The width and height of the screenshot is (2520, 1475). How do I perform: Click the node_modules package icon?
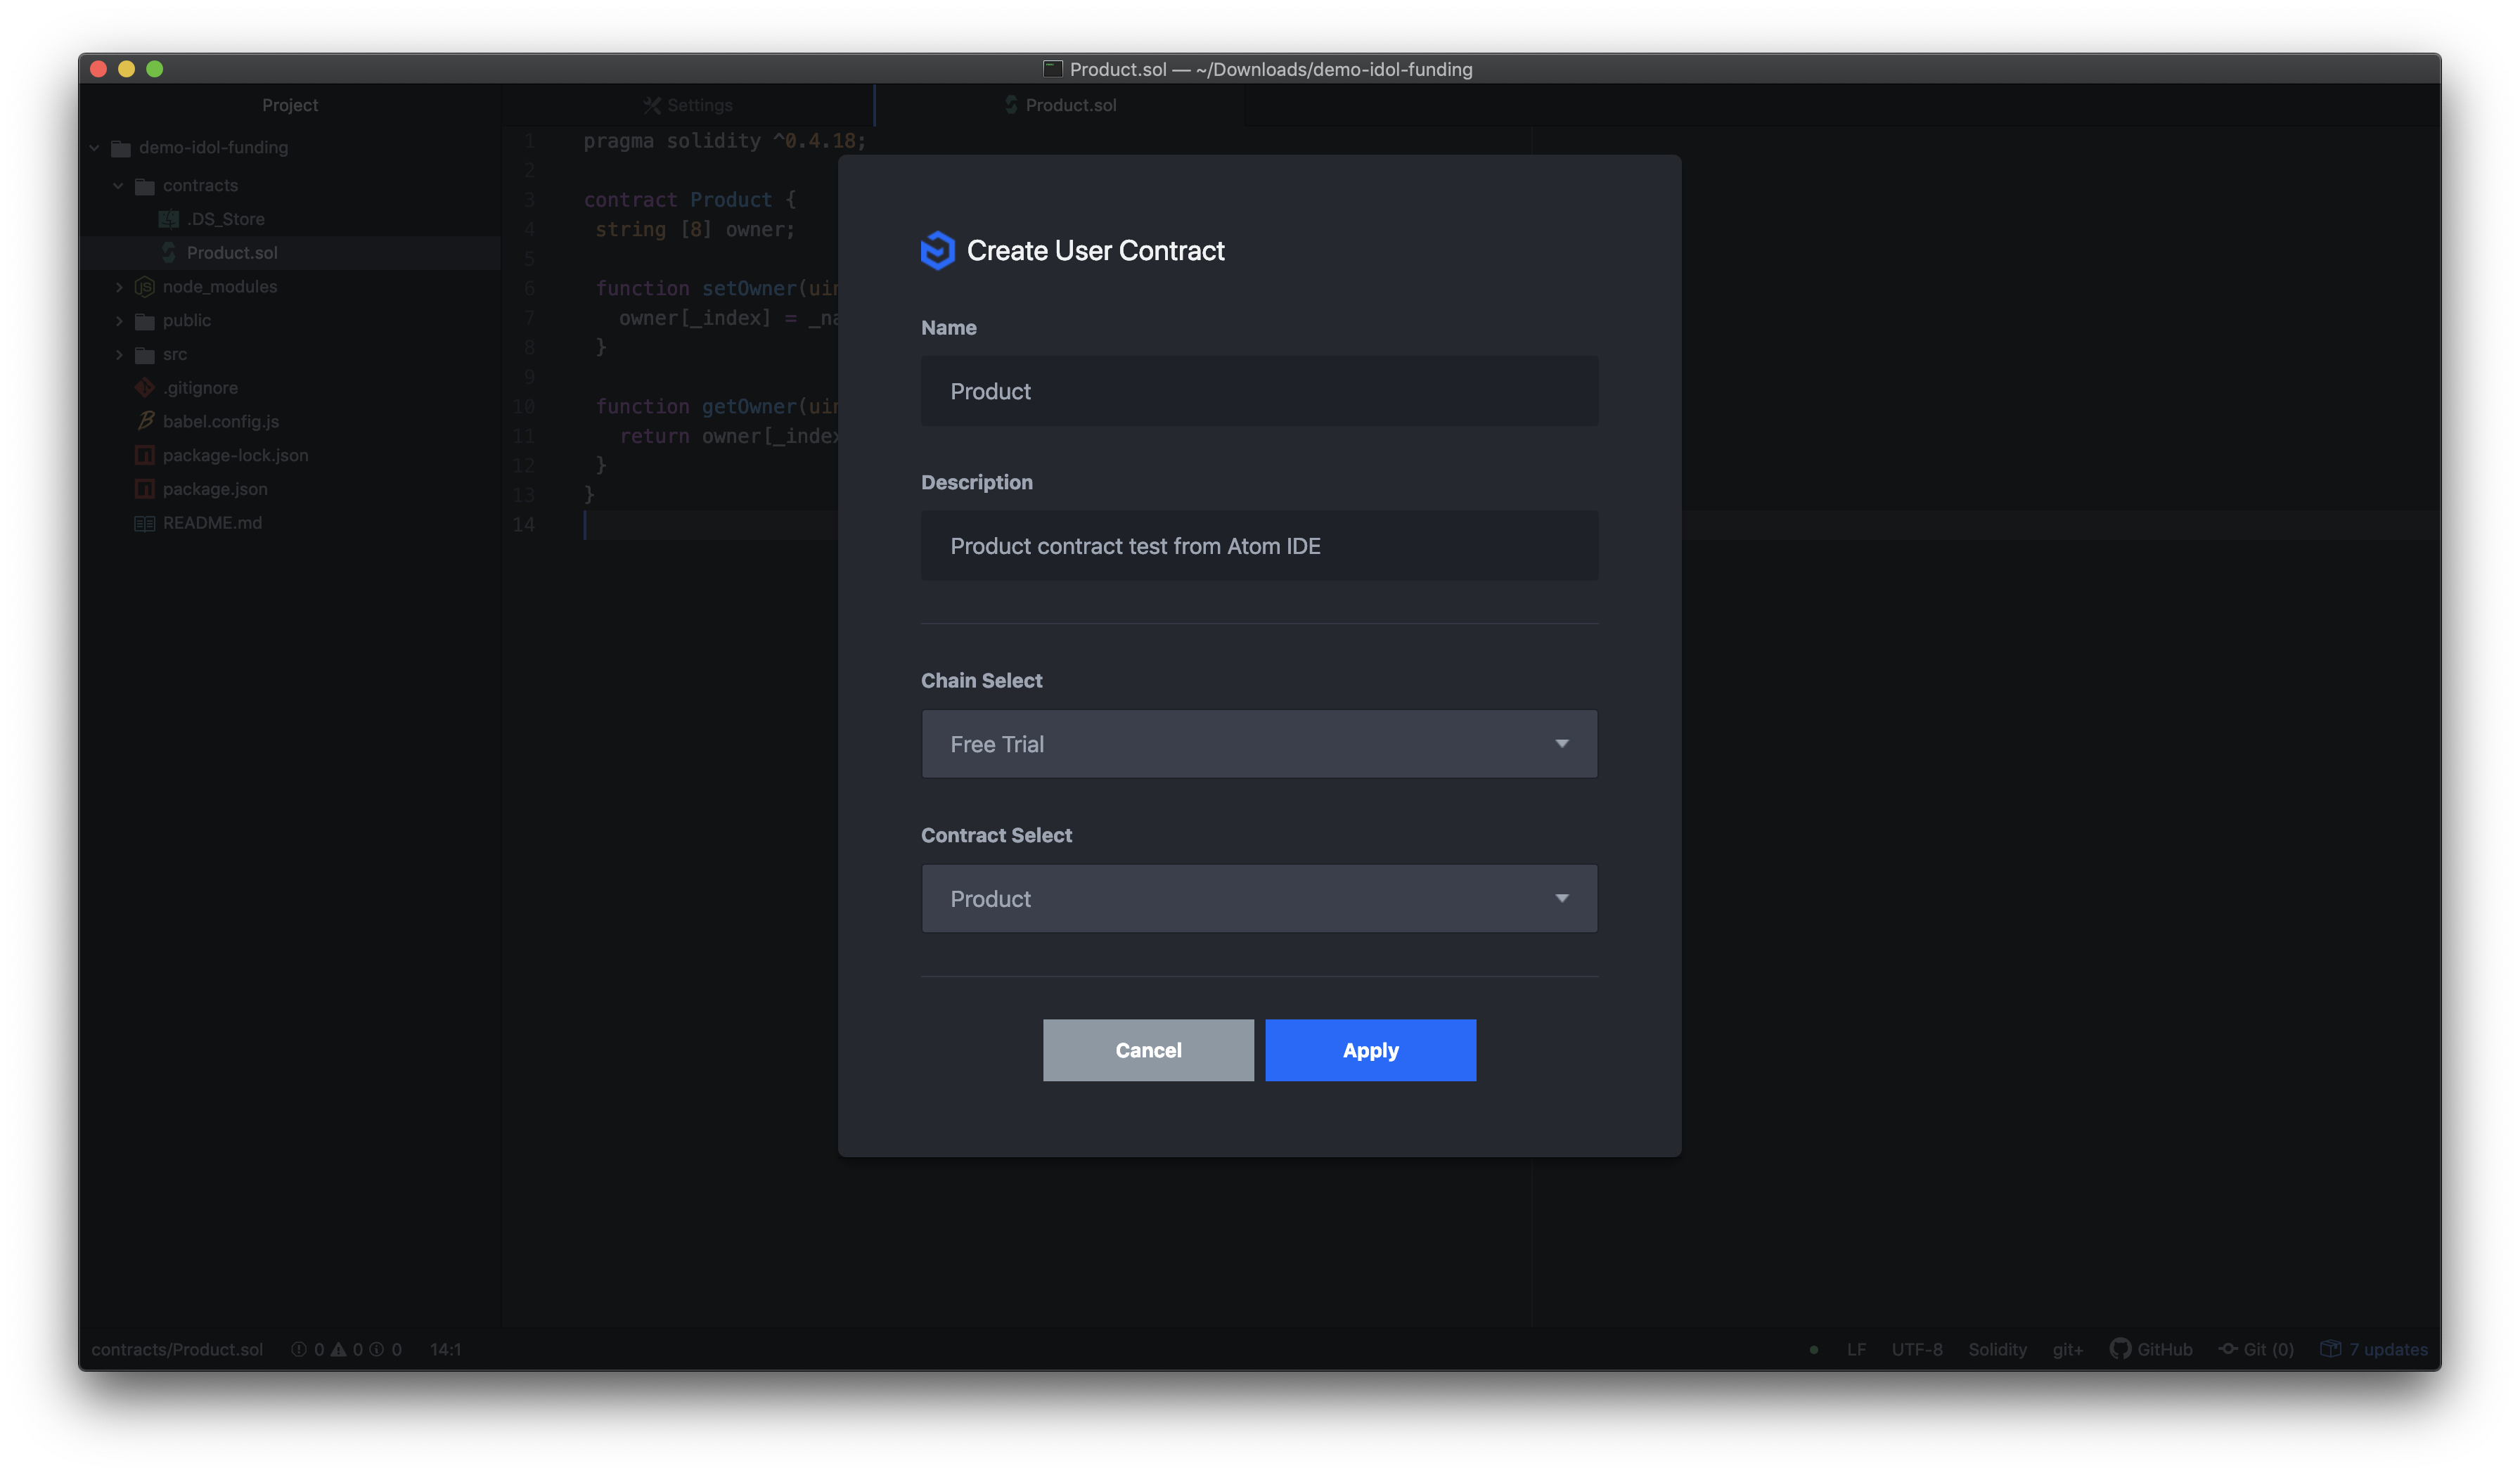click(145, 287)
